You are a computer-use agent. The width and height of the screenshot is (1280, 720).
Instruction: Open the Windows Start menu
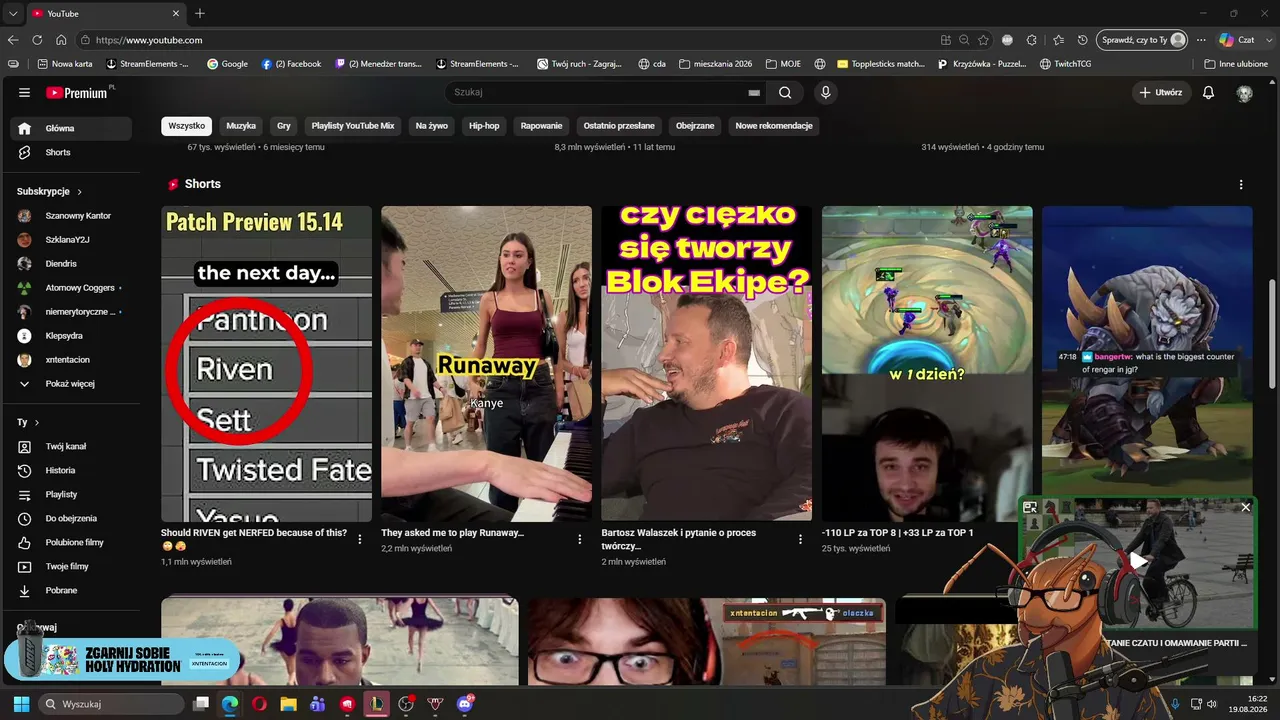click(x=21, y=704)
